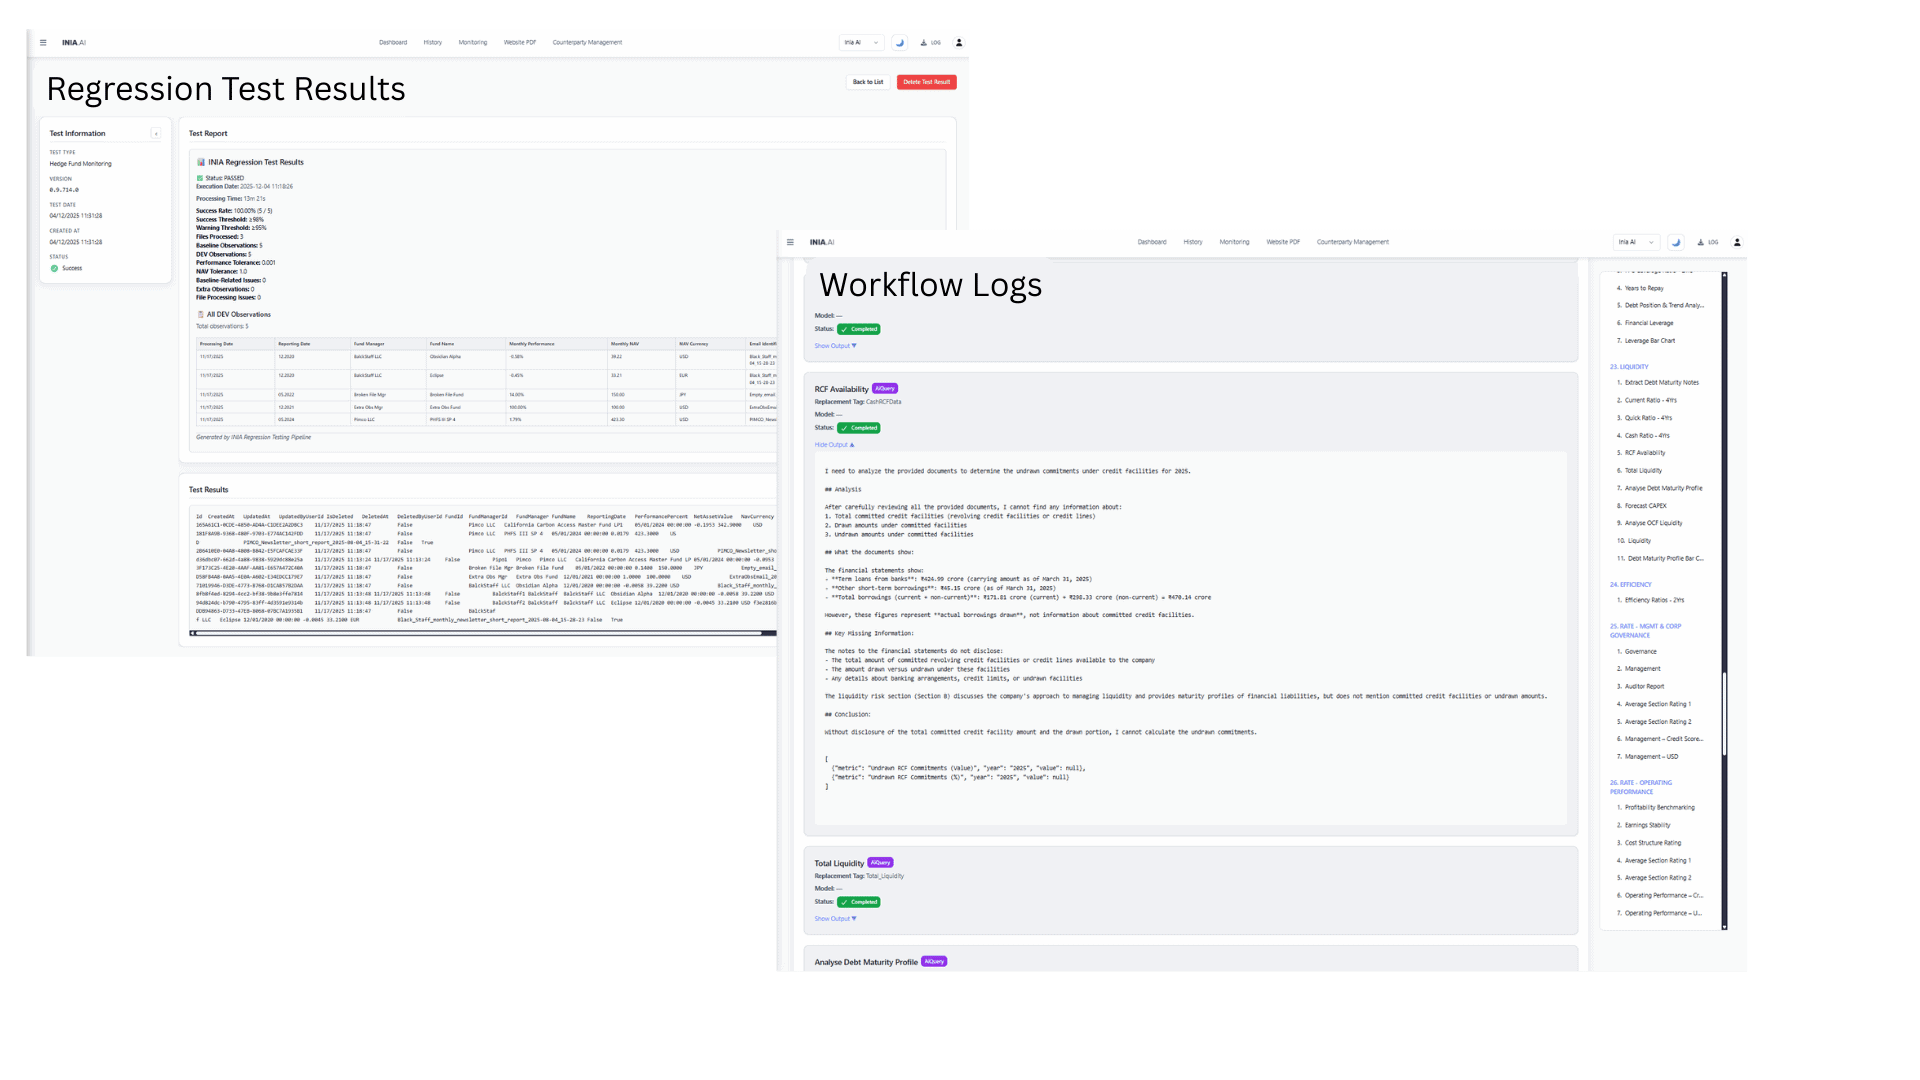
Task: Toggle dark mode moon in Workflow Logs header
Action: [1676, 242]
